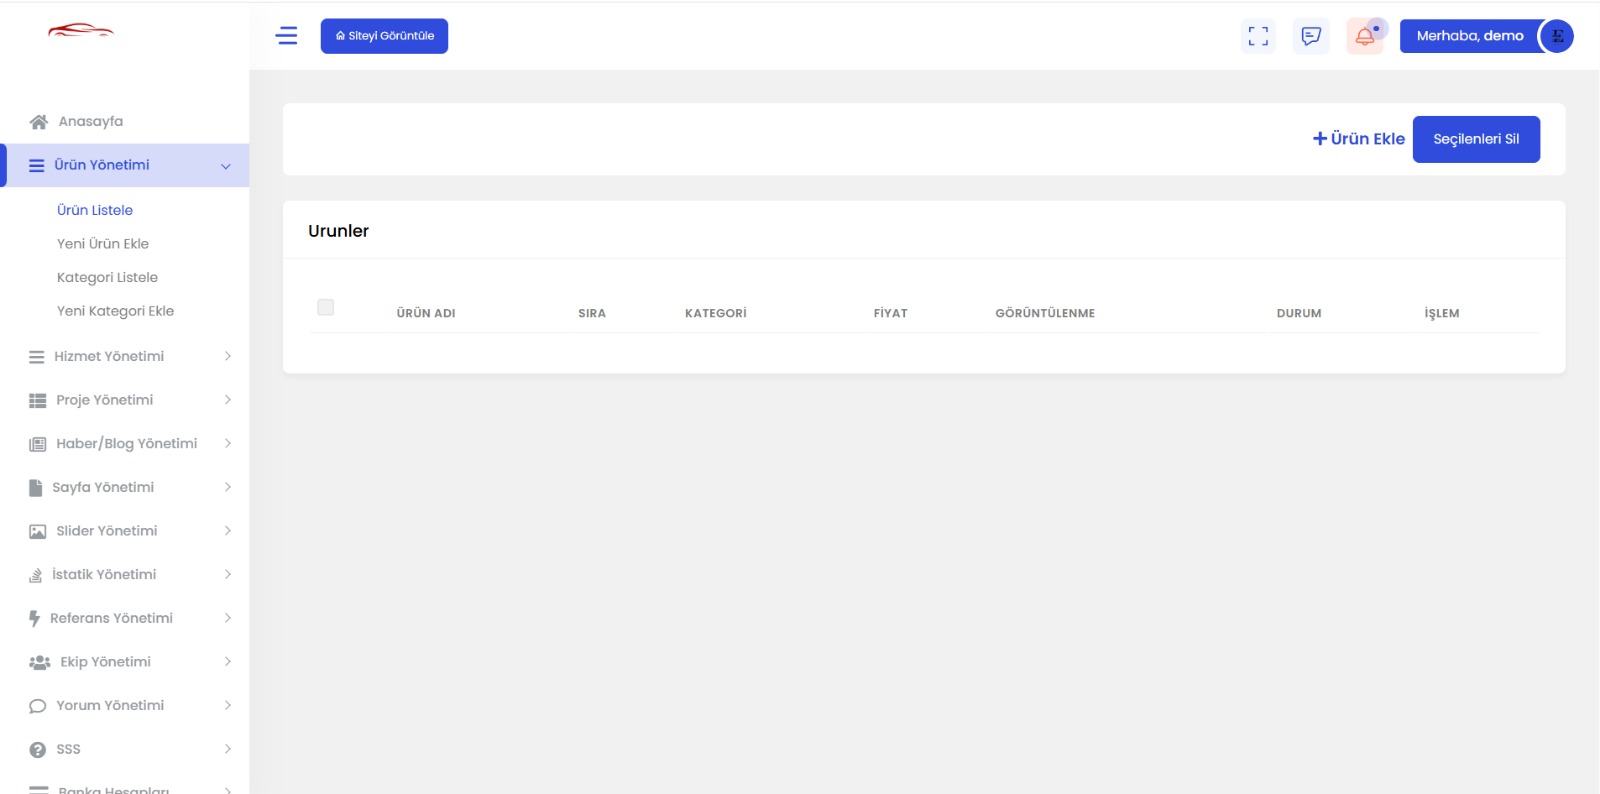The width and height of the screenshot is (1600, 794).
Task: Check the select-all checkbox in table header
Action: pyautogui.click(x=325, y=308)
